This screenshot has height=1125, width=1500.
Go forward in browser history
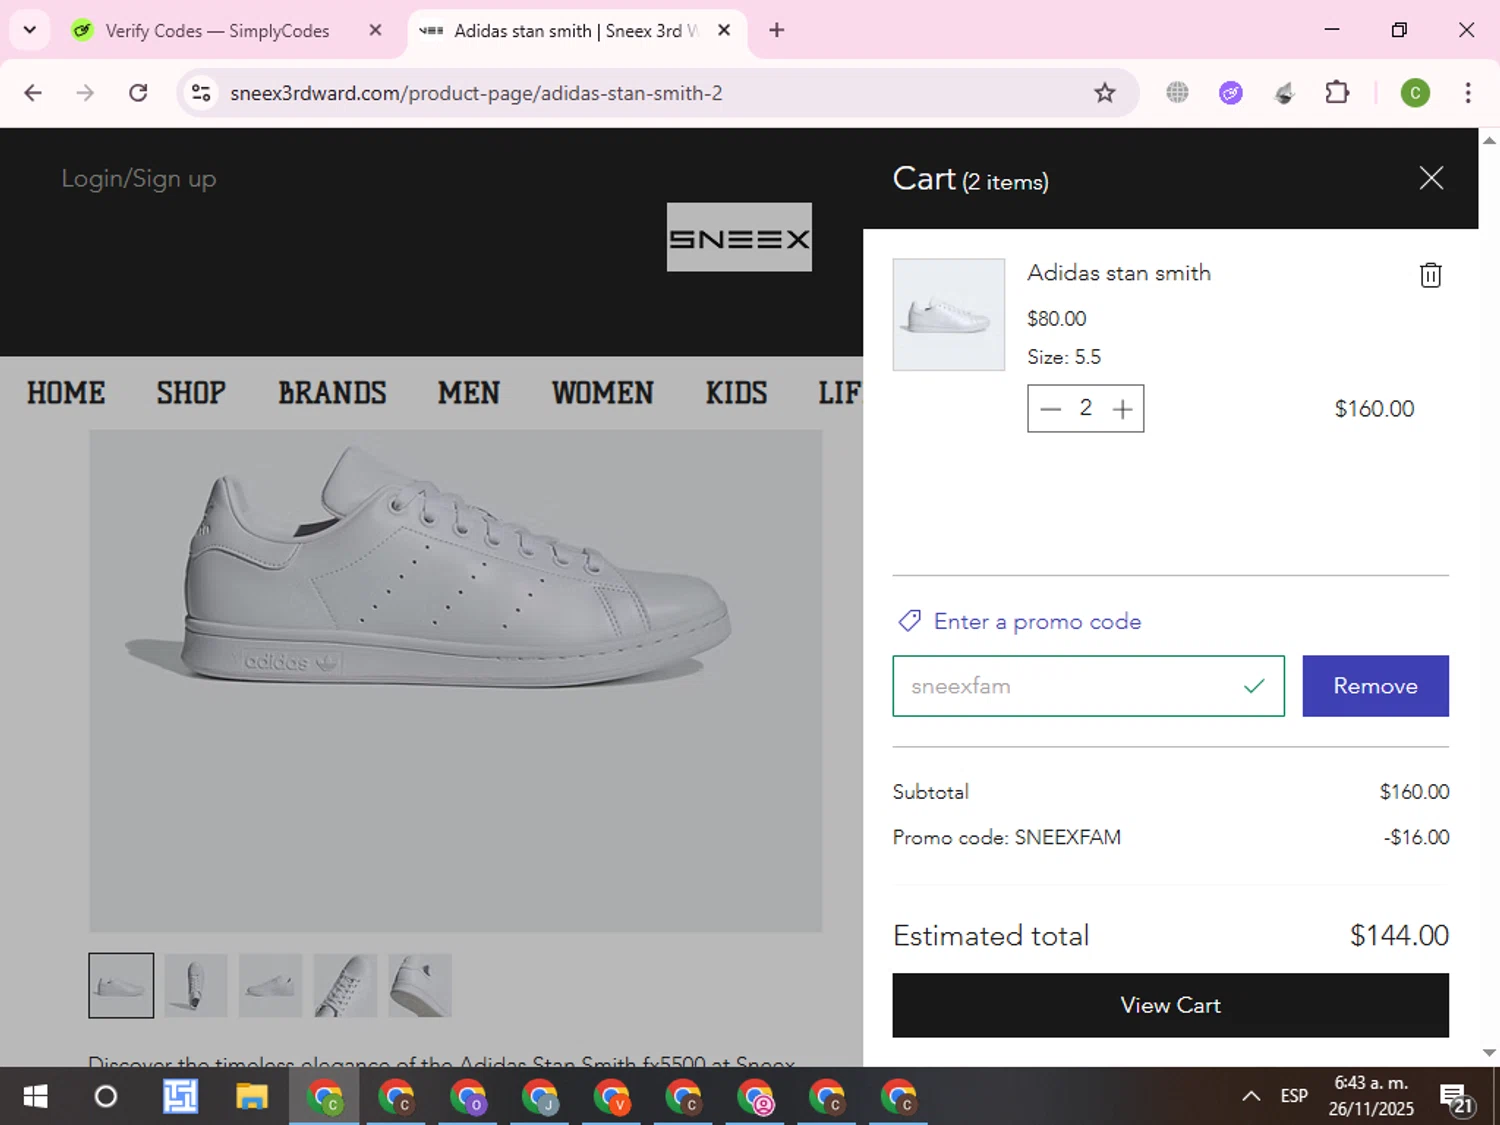tap(85, 93)
